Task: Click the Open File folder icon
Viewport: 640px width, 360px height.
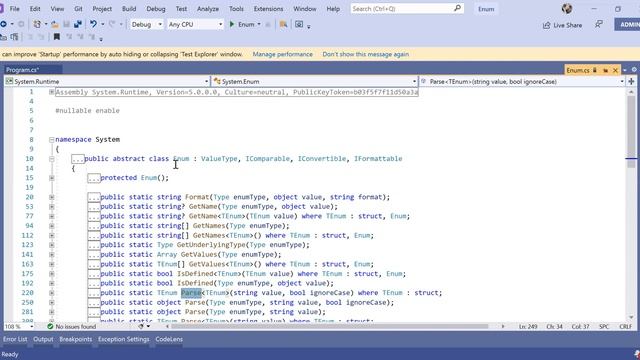Action: (x=54, y=24)
